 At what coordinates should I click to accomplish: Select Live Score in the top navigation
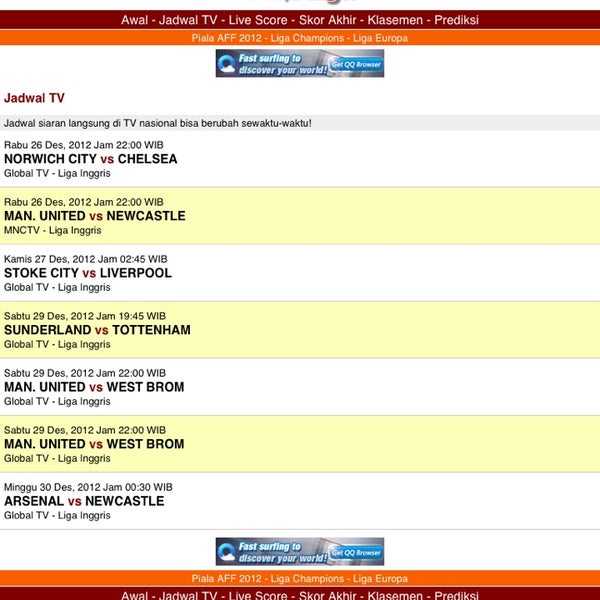tap(260, 20)
